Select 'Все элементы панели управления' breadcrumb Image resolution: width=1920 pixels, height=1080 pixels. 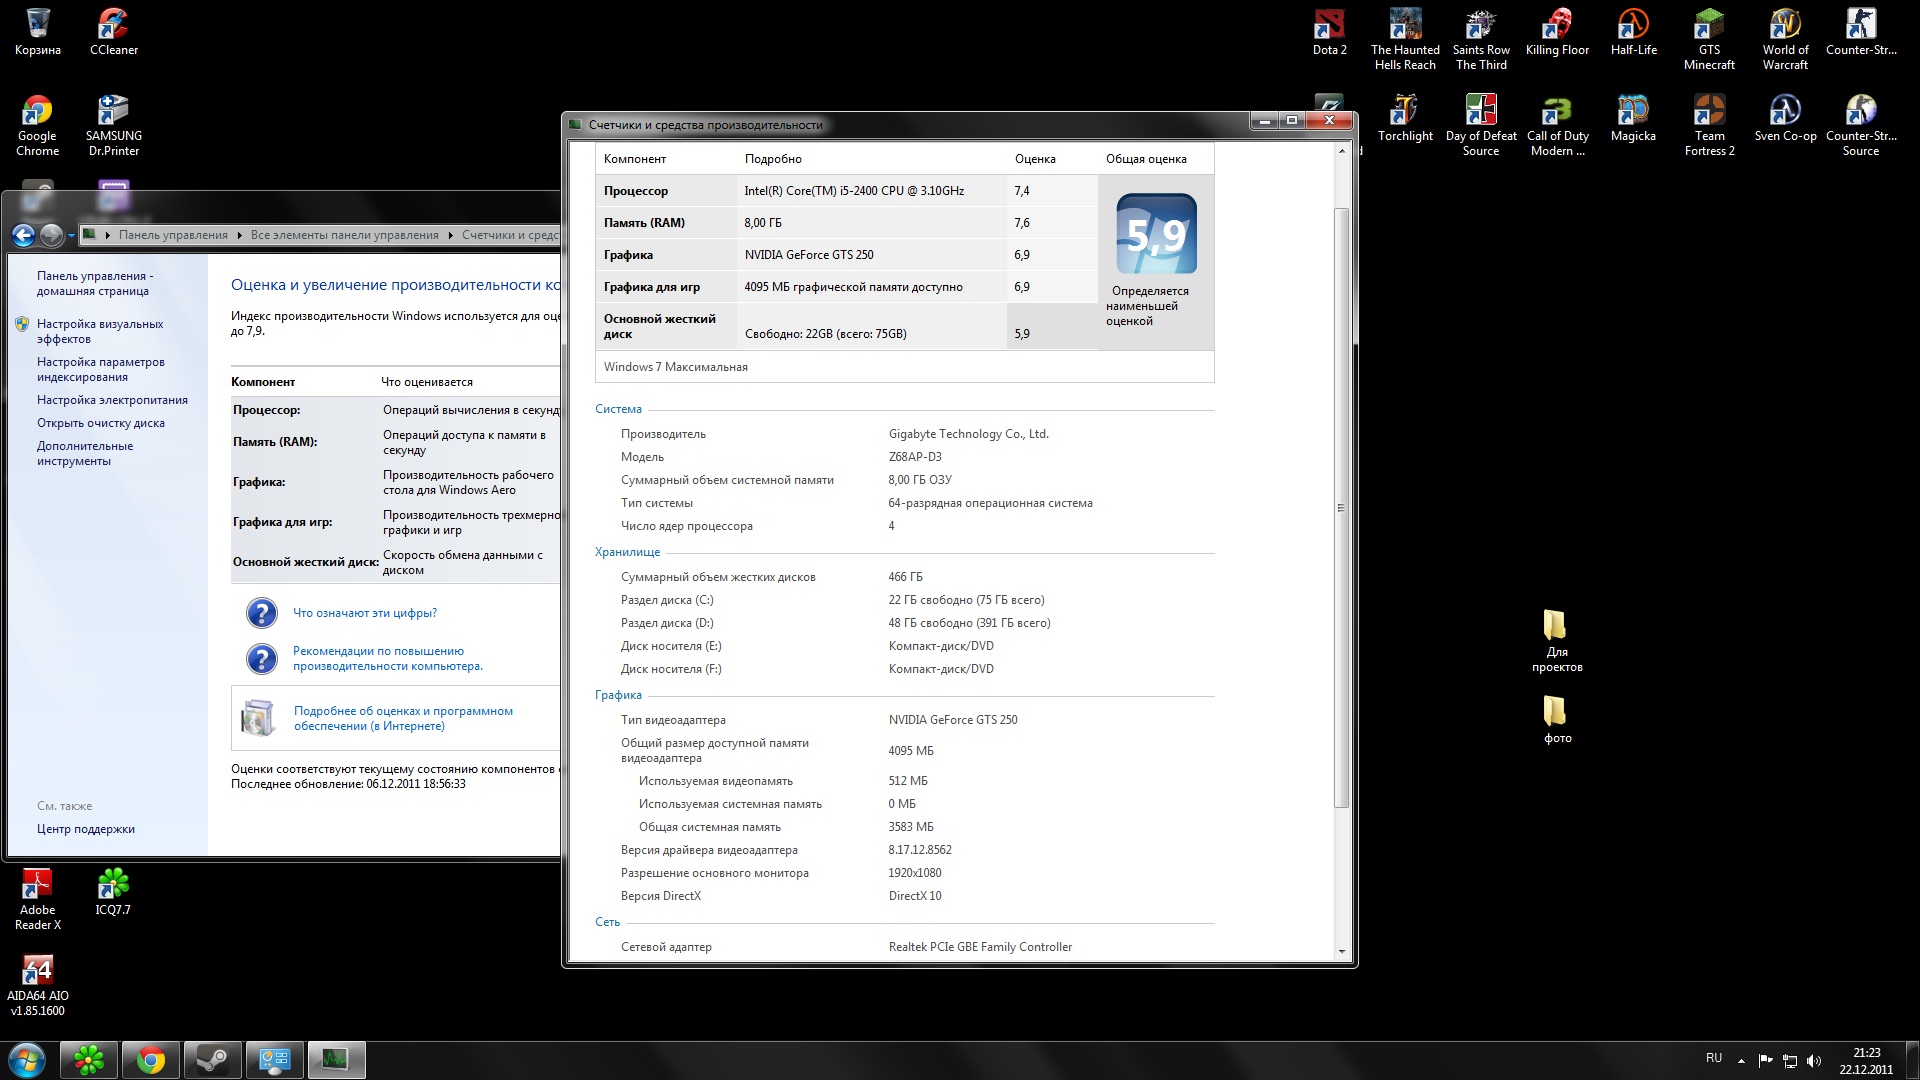[345, 235]
